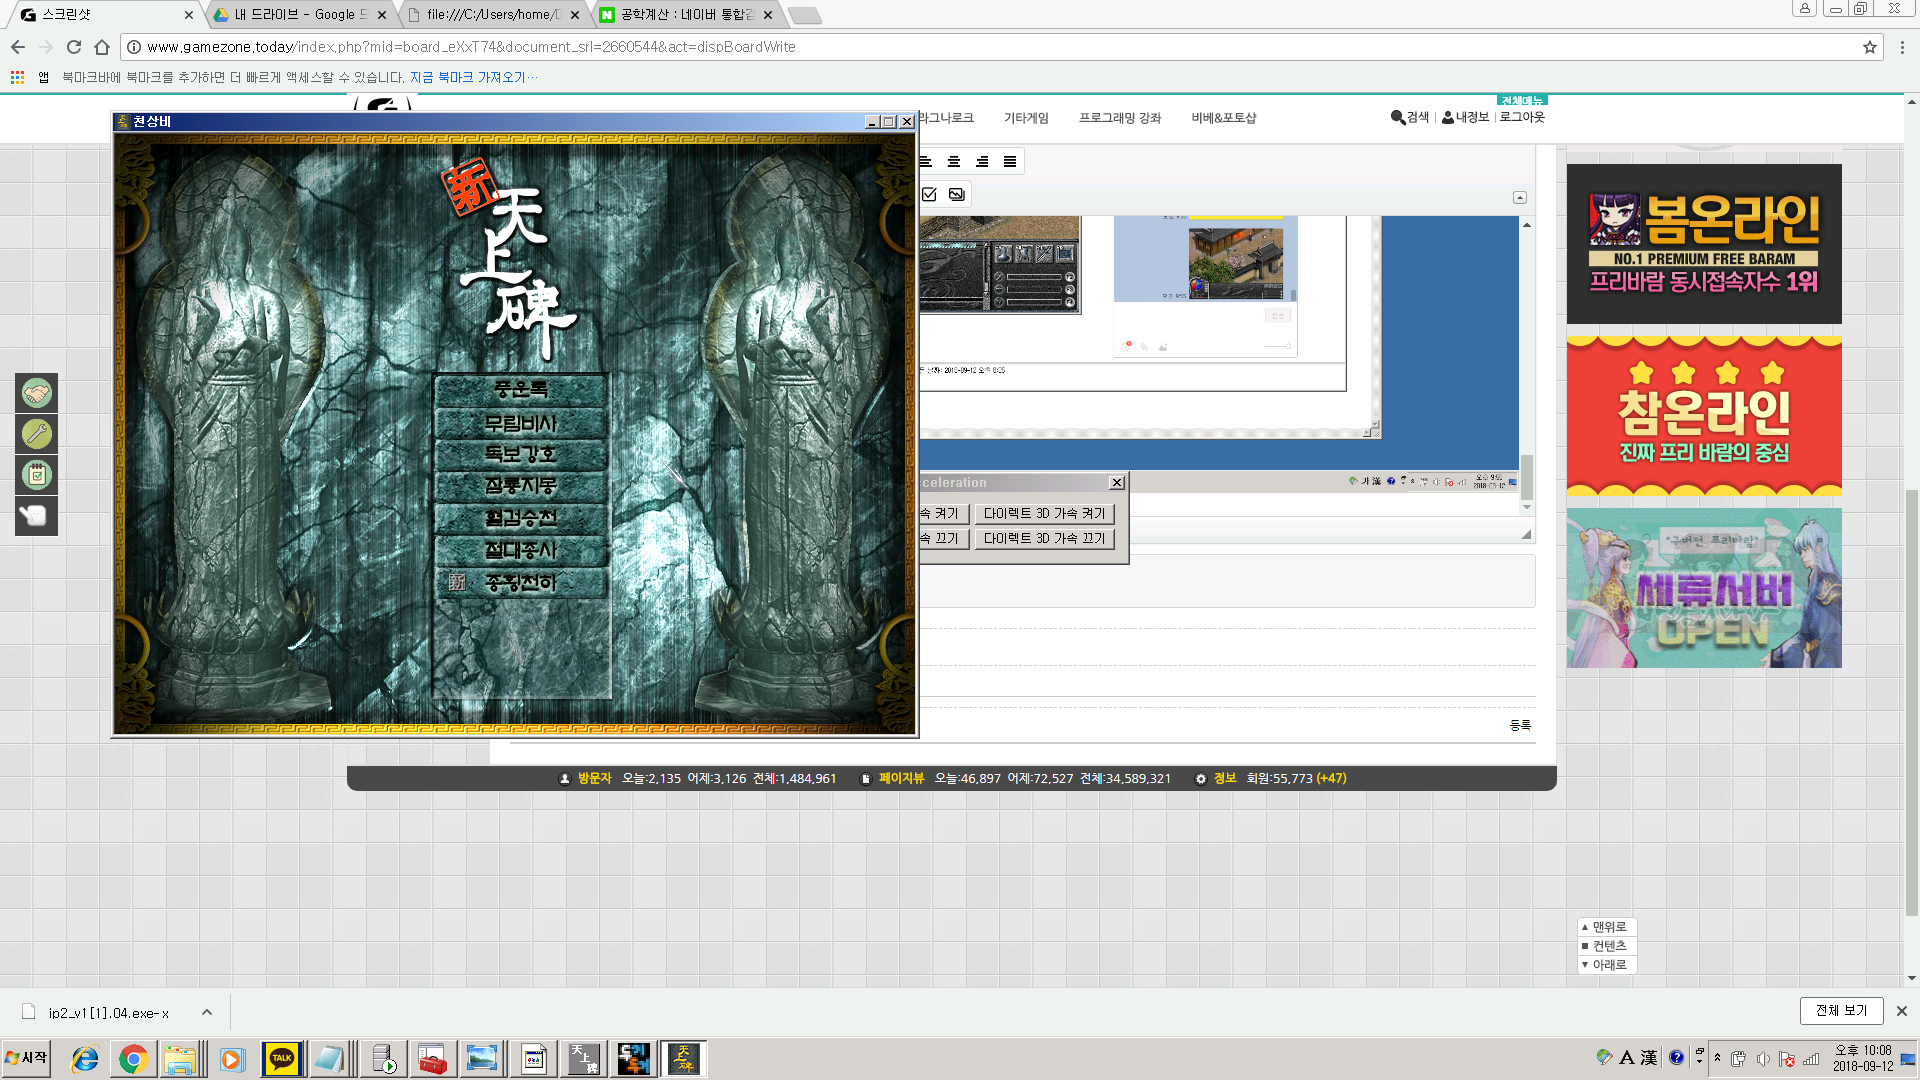Select 무림비사 in the game menu
1920x1080 pixels.
[x=521, y=423]
